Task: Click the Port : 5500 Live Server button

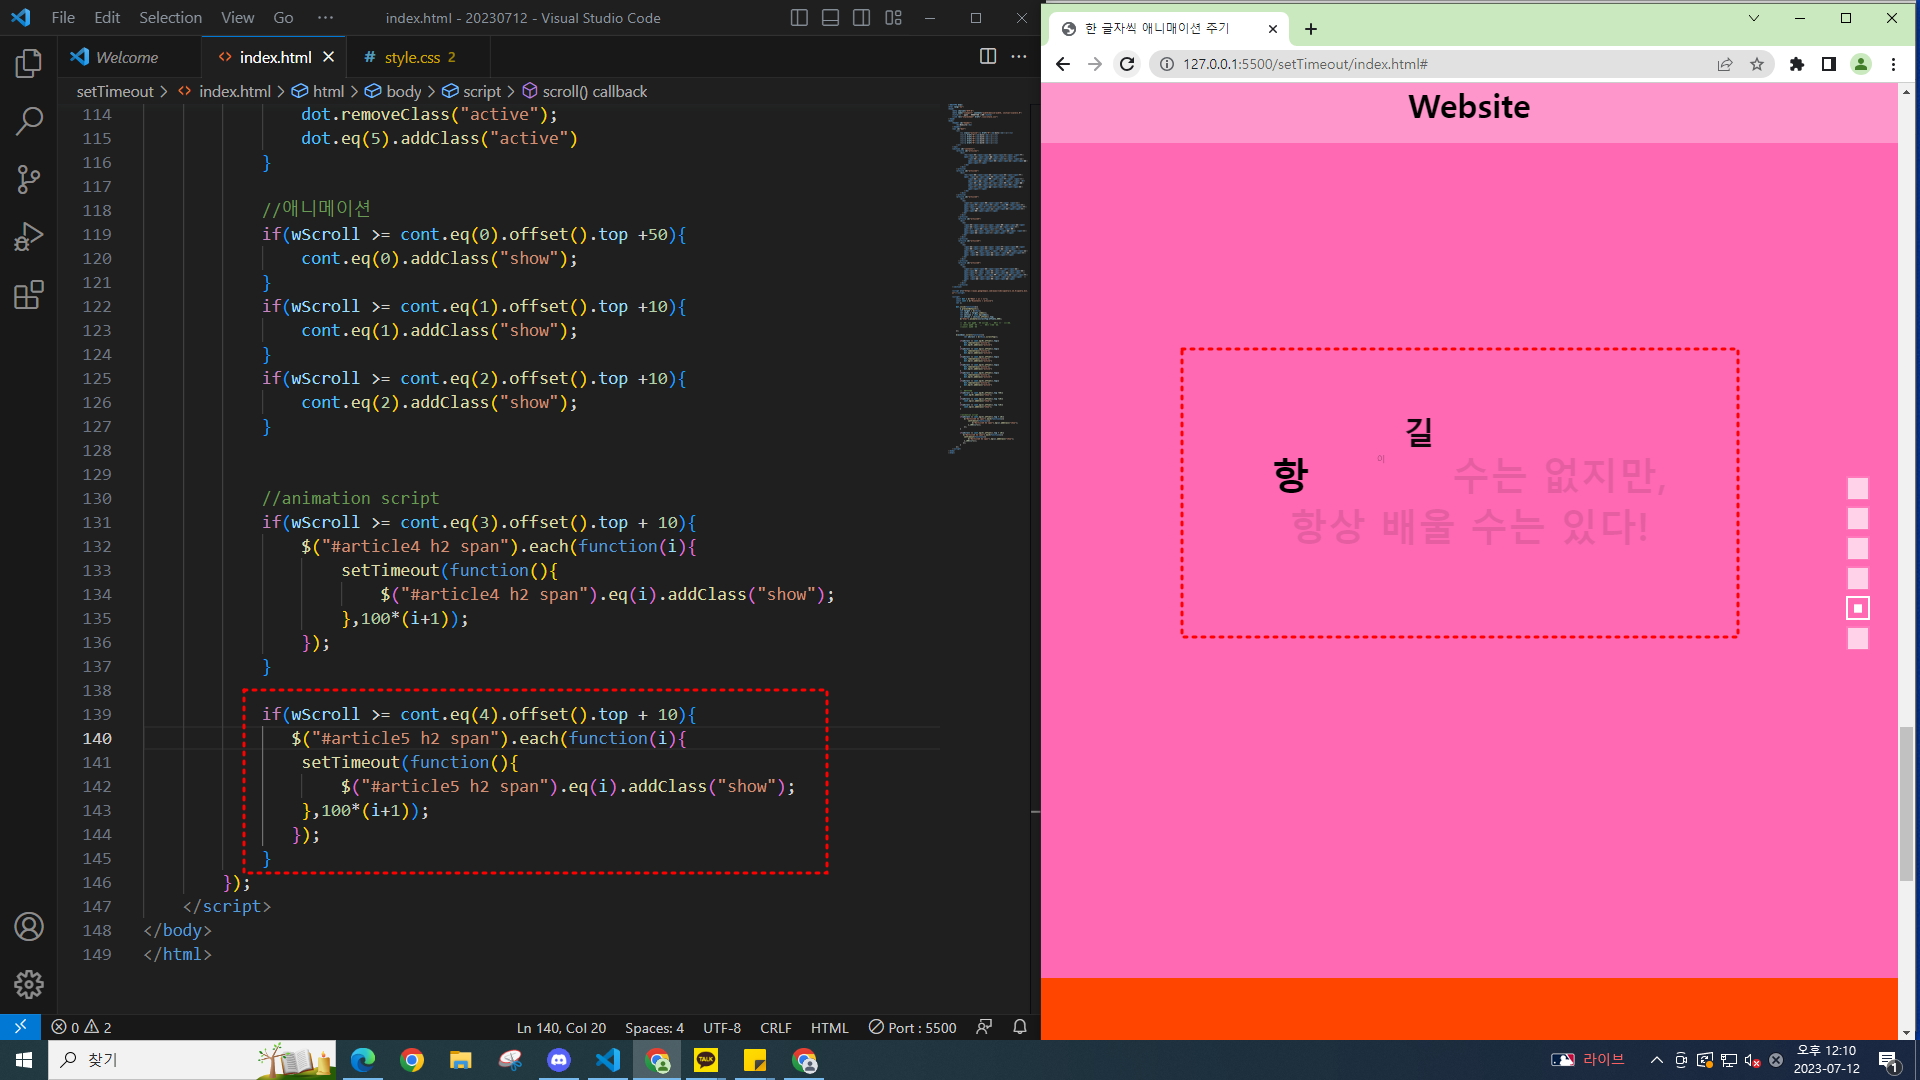Action: point(912,1027)
